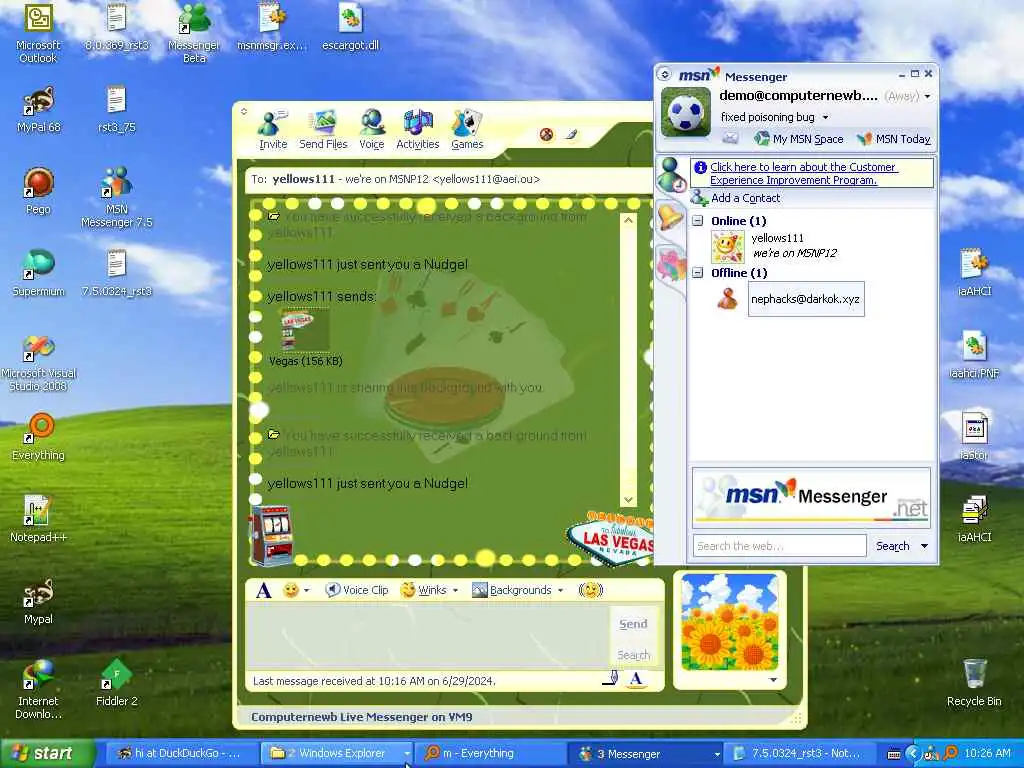Click the Search button in chat input
This screenshot has width=1024, height=768.
[633, 654]
